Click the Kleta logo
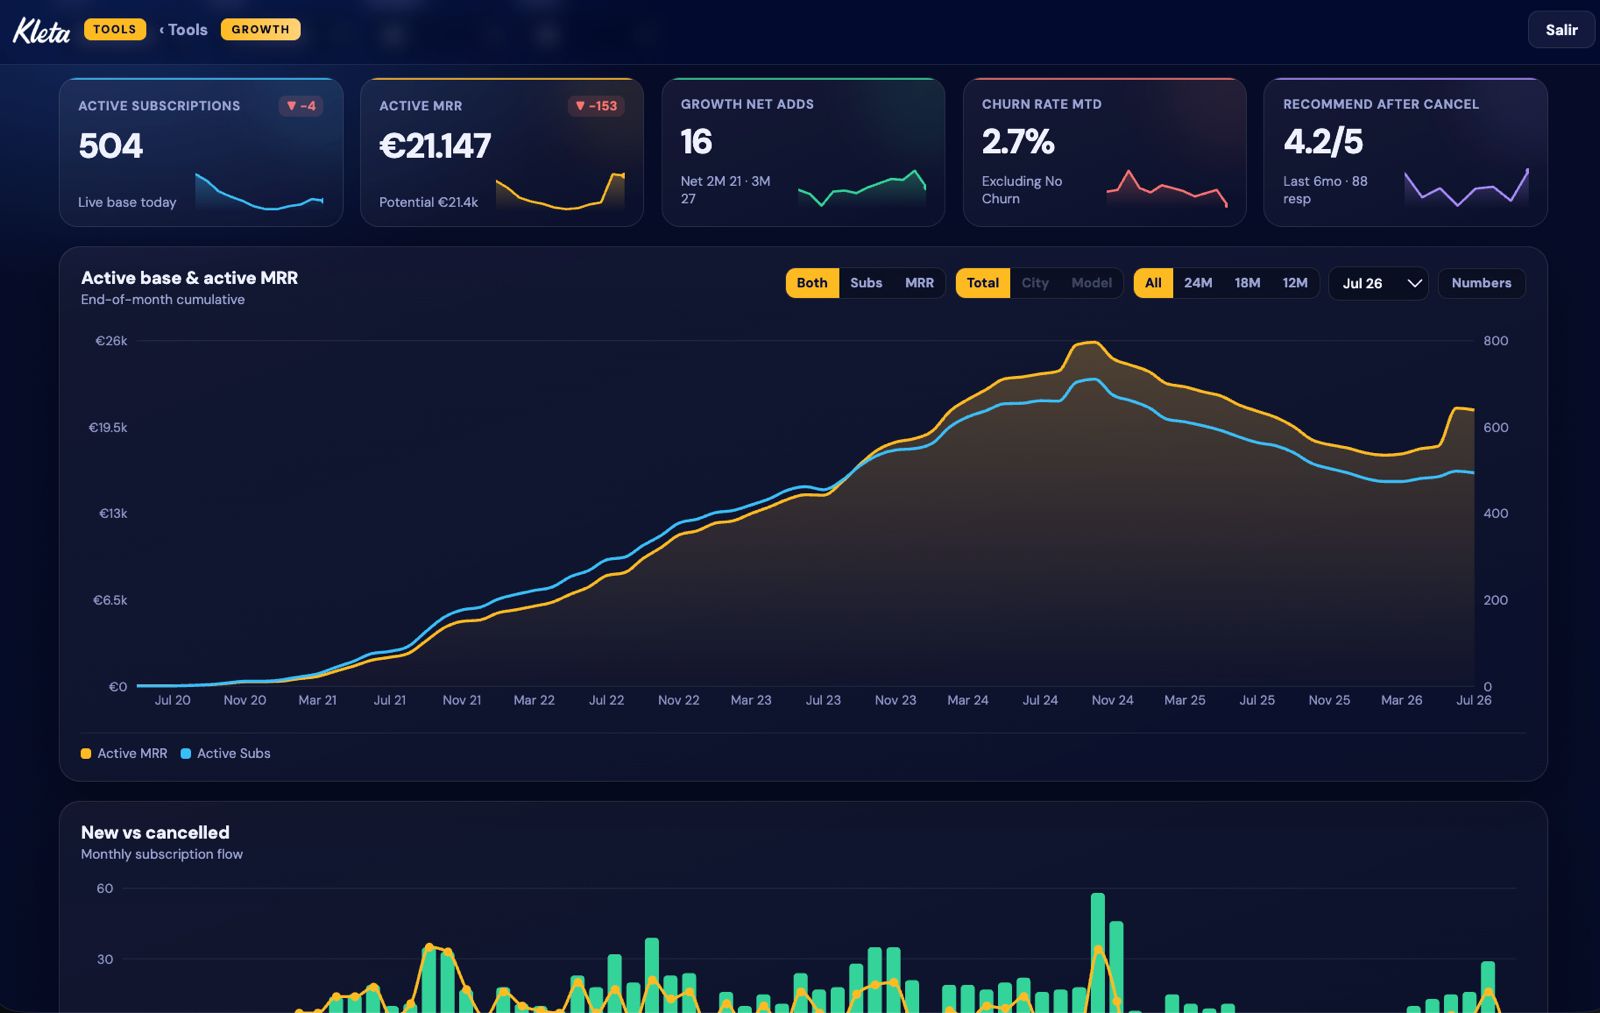 coord(41,30)
